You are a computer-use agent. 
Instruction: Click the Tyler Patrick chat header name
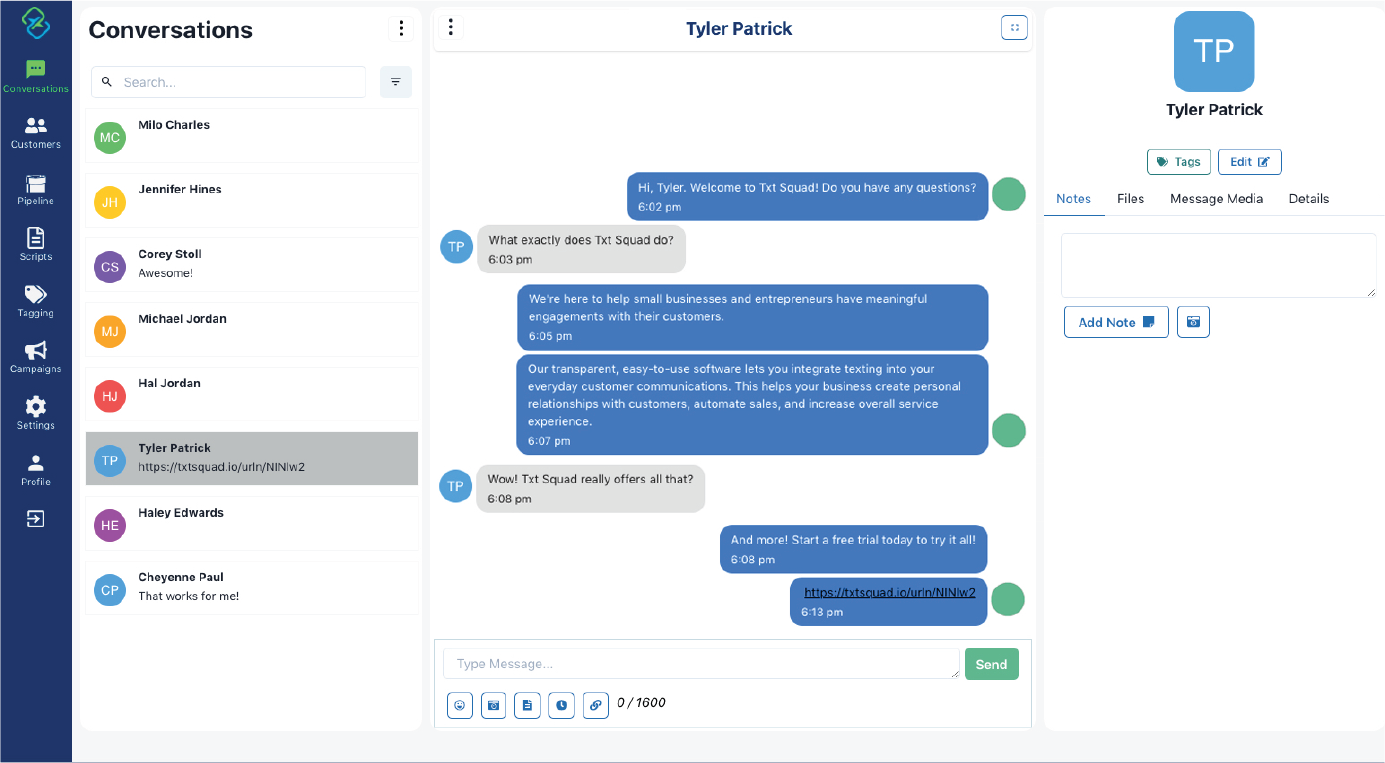[739, 29]
